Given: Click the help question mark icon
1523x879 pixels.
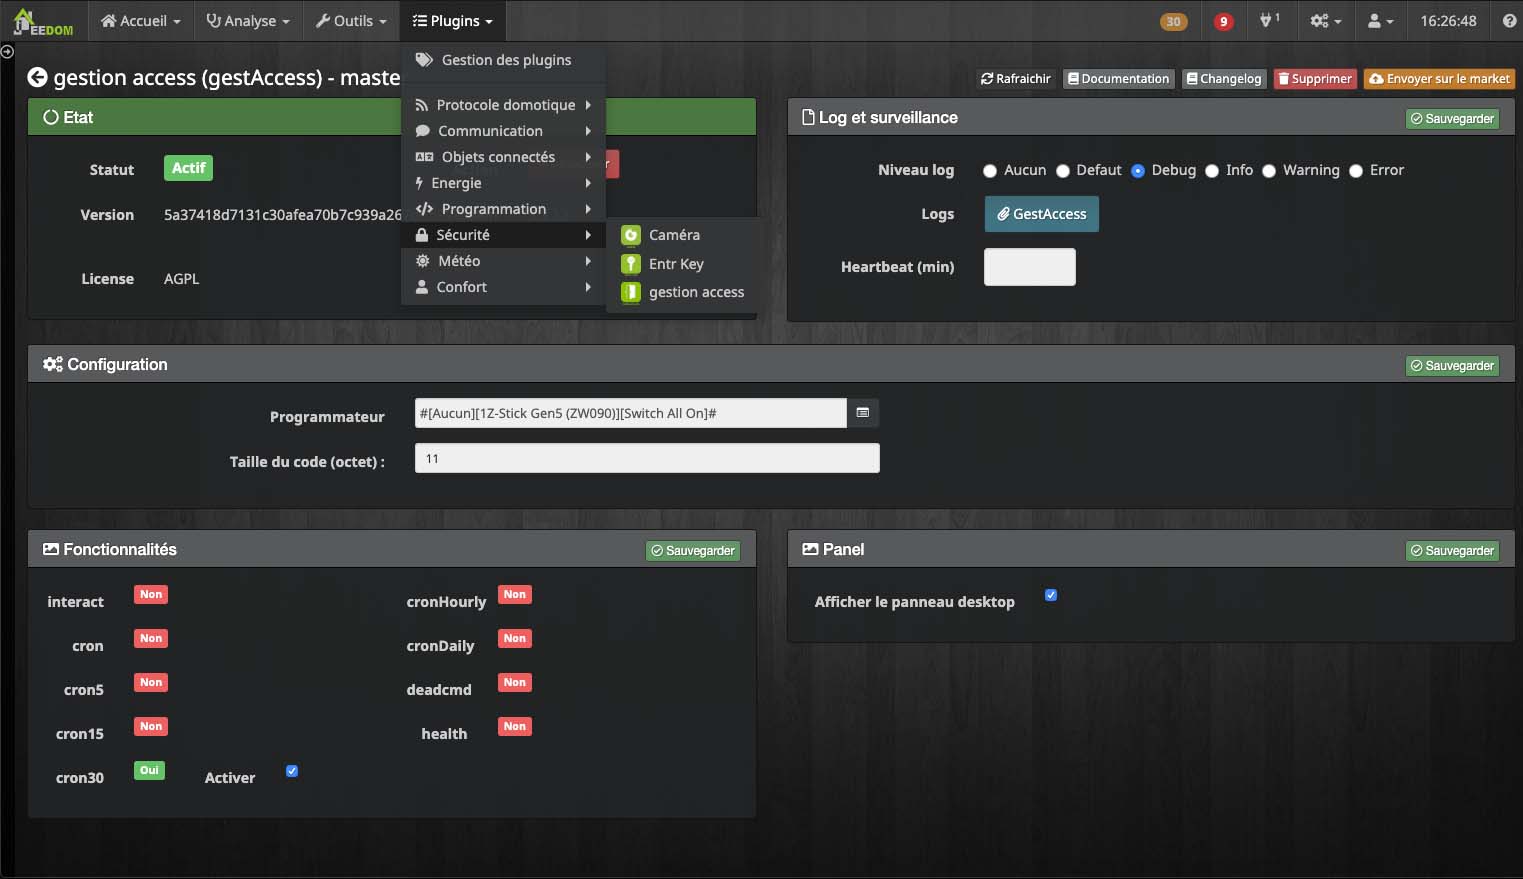Looking at the screenshot, I should click(1509, 21).
